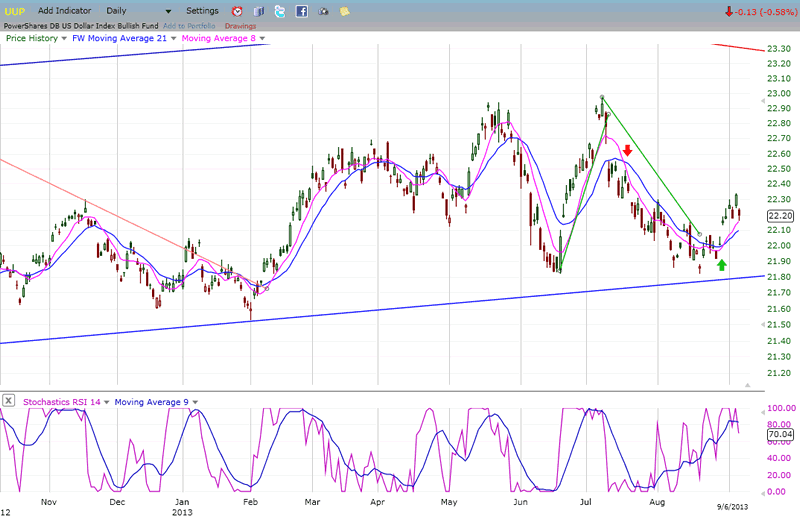This screenshot has height=516, width=800.
Task: Click the green buy arrow marker
Action: (x=721, y=266)
